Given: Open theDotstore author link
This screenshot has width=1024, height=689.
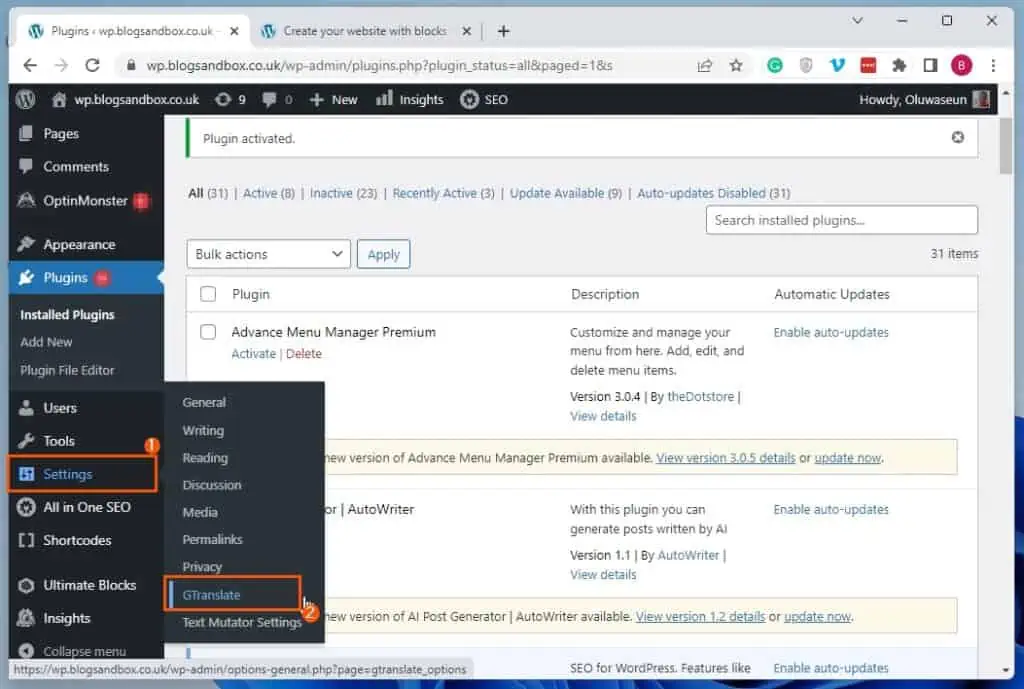Looking at the screenshot, I should (x=700, y=396).
